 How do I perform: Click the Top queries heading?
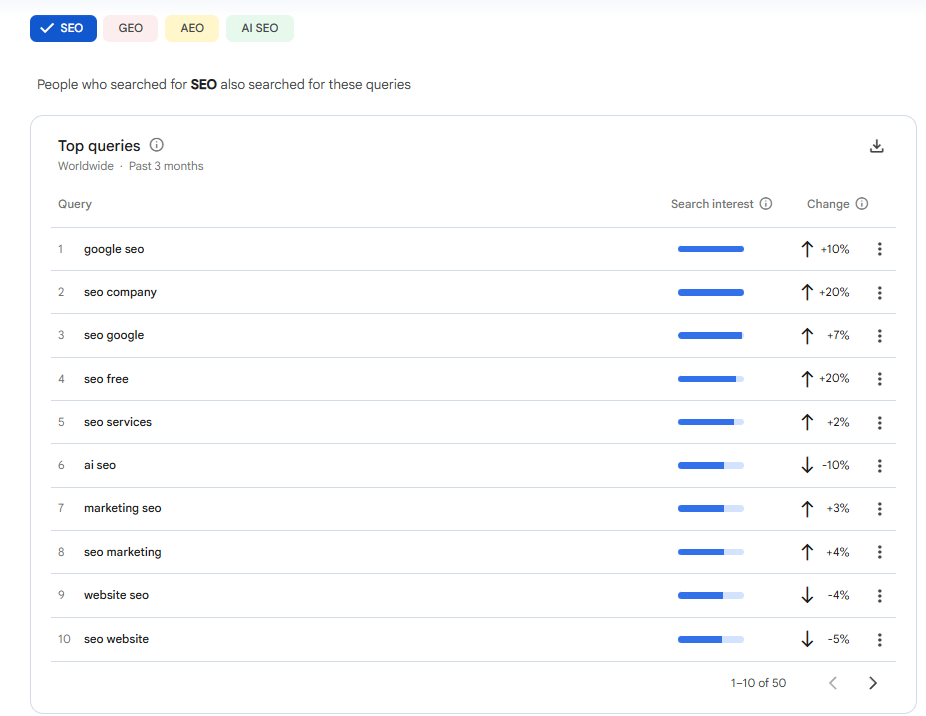99,146
